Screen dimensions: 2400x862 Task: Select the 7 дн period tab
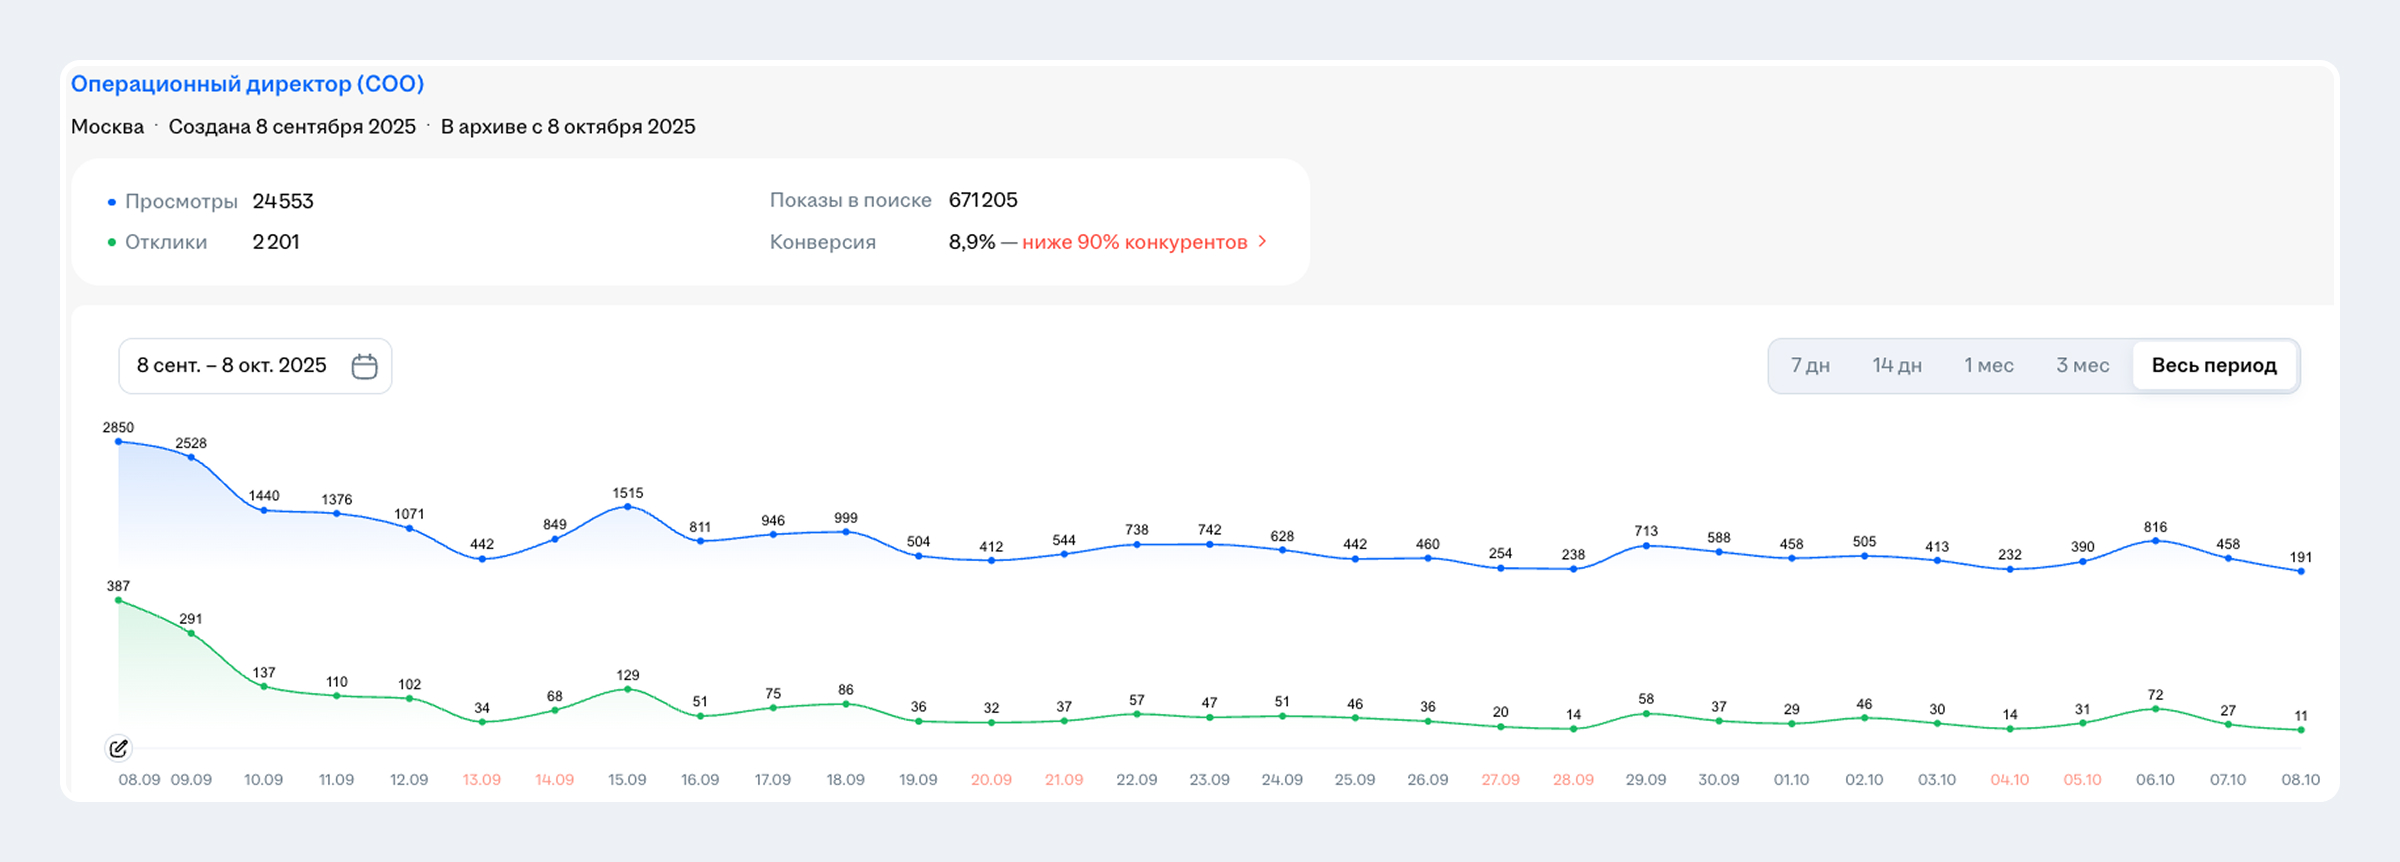1810,366
